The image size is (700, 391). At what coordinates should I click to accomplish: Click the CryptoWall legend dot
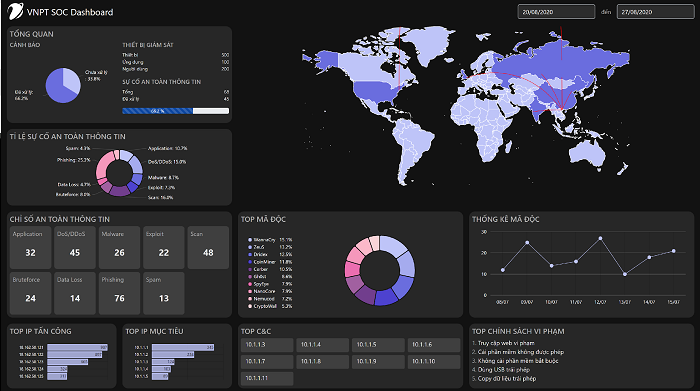(250, 306)
